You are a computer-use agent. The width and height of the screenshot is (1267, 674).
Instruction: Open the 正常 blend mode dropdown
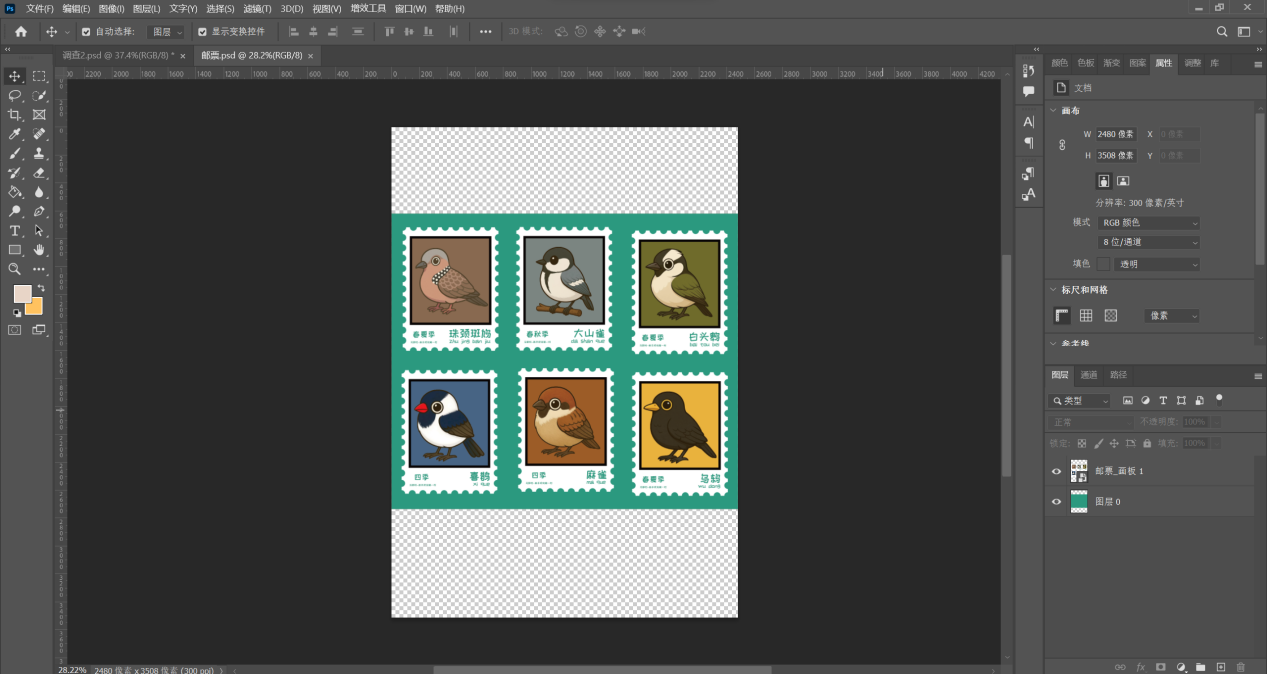tap(1091, 422)
